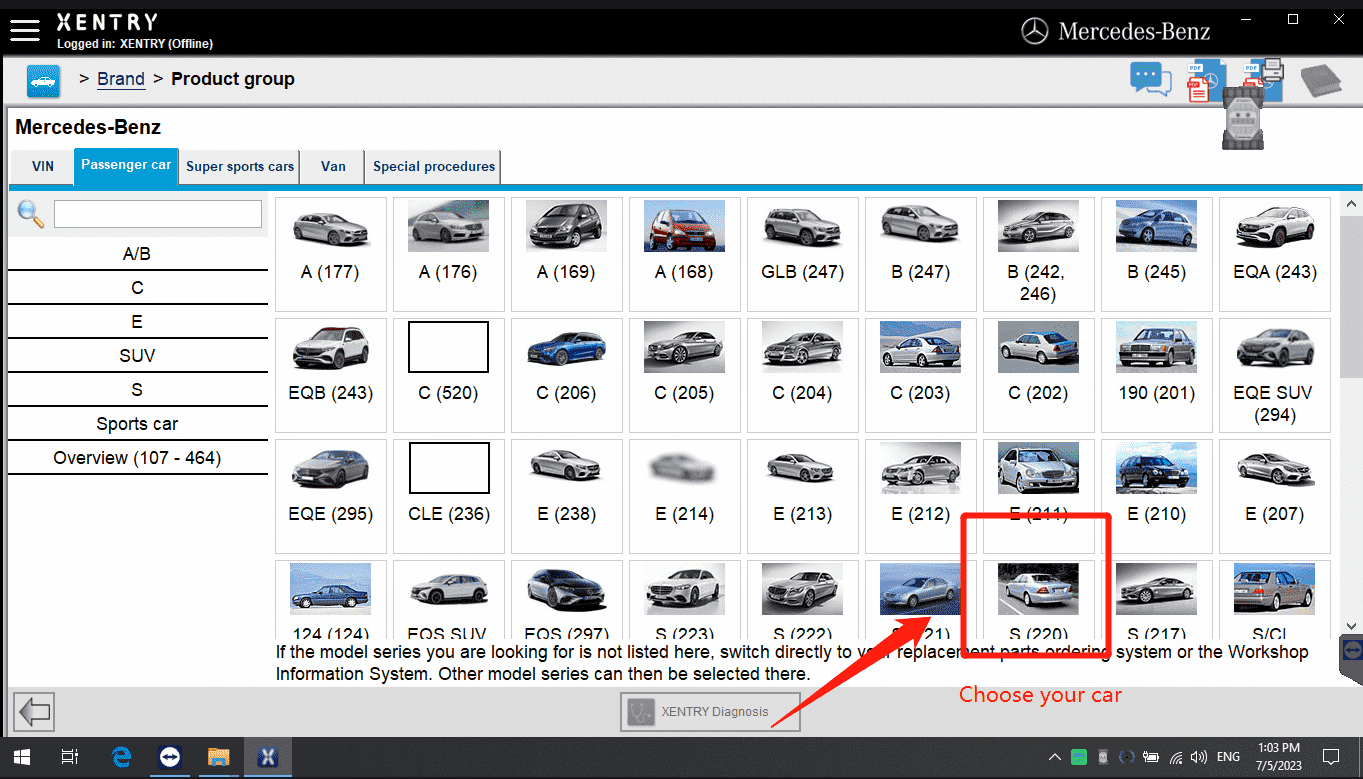Open the manual book icon
This screenshot has height=779, width=1363.
[1320, 80]
